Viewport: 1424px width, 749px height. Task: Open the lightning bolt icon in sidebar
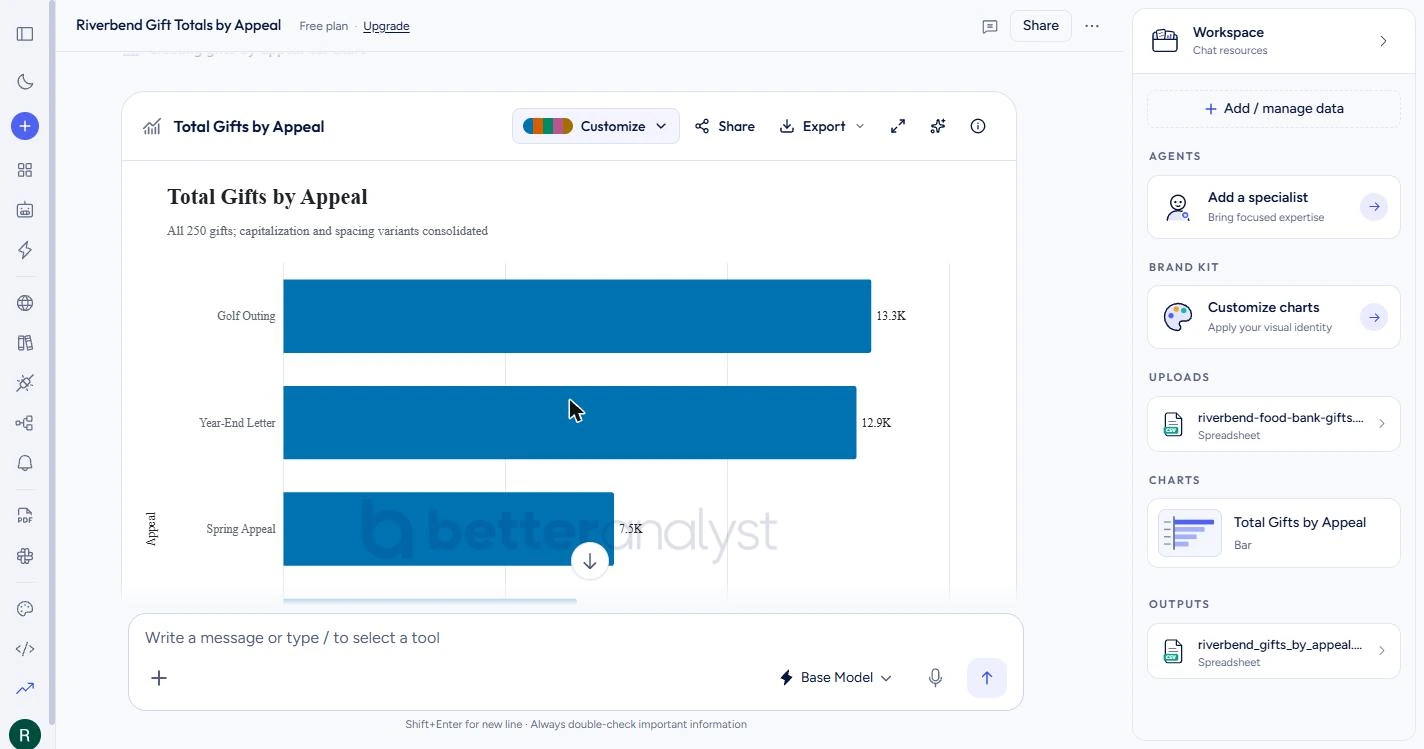click(x=25, y=250)
